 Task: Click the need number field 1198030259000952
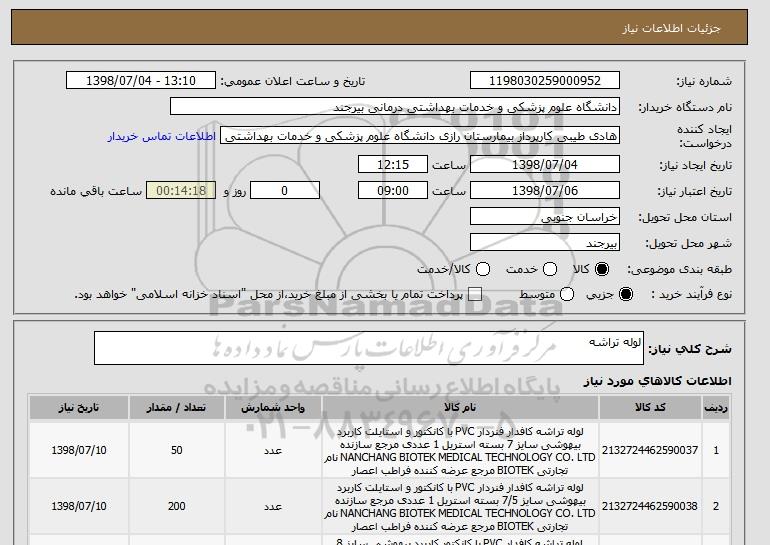tap(545, 81)
